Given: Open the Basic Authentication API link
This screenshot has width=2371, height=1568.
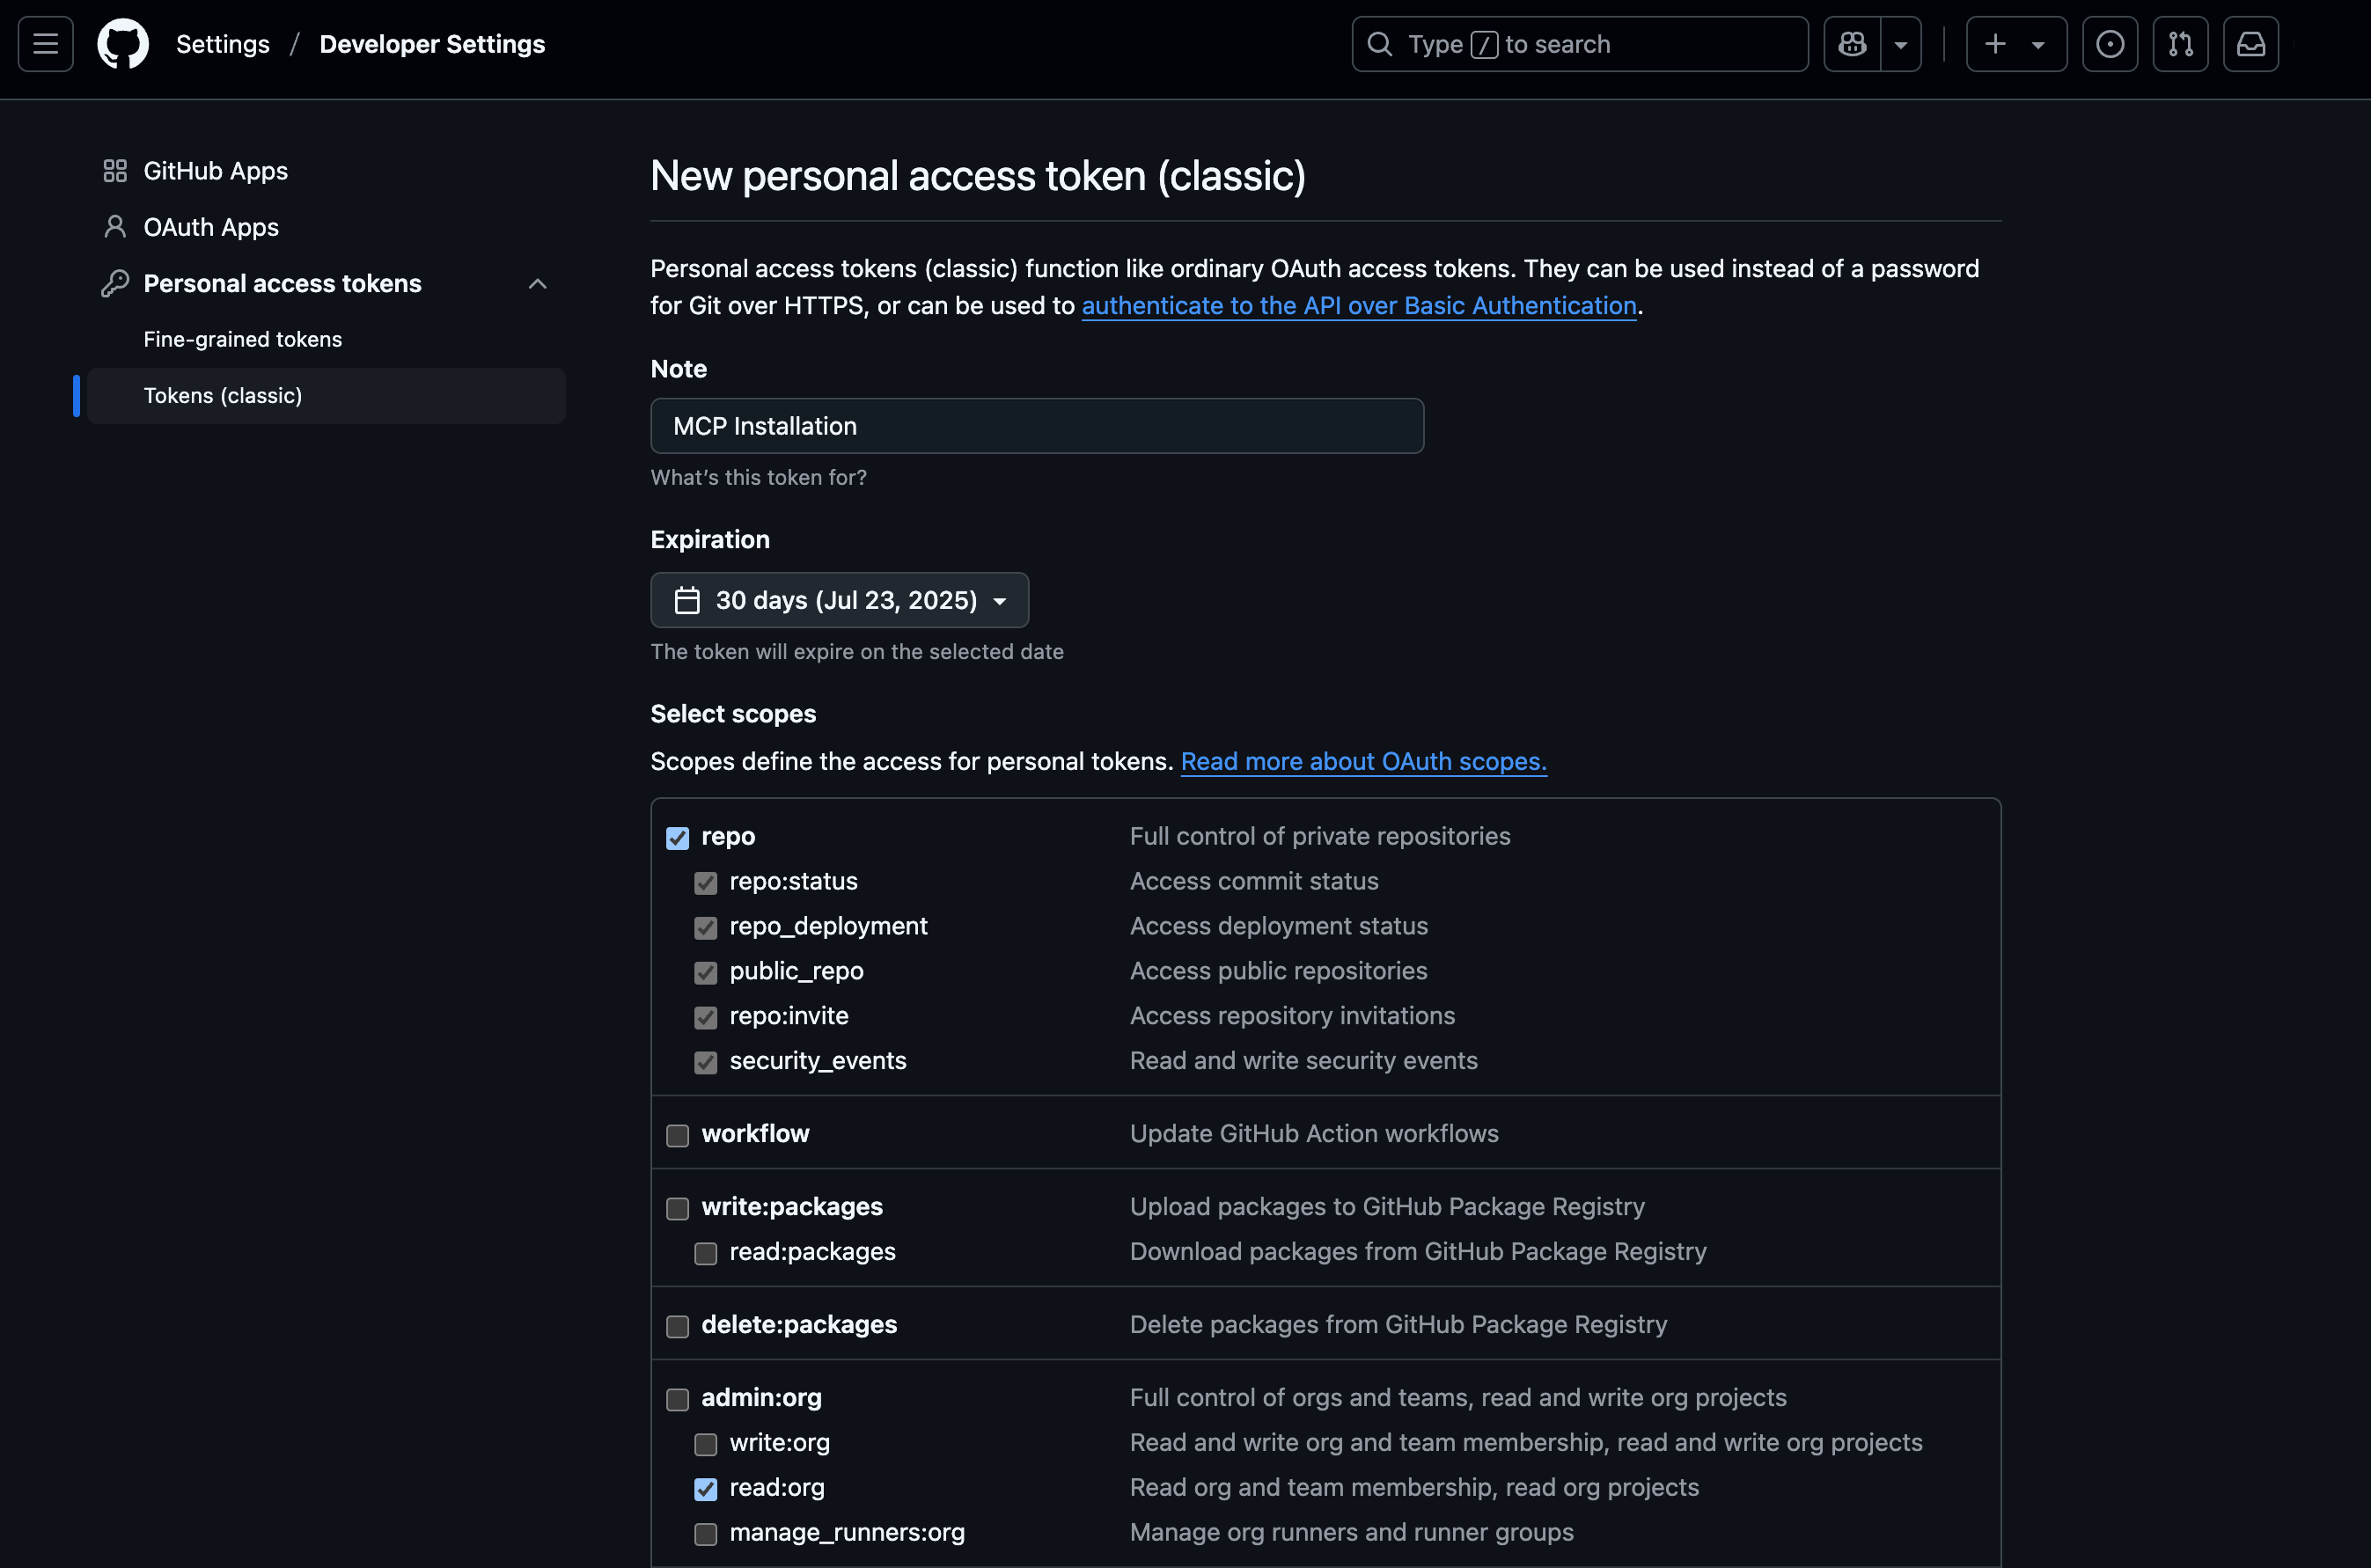Looking at the screenshot, I should 1359,305.
